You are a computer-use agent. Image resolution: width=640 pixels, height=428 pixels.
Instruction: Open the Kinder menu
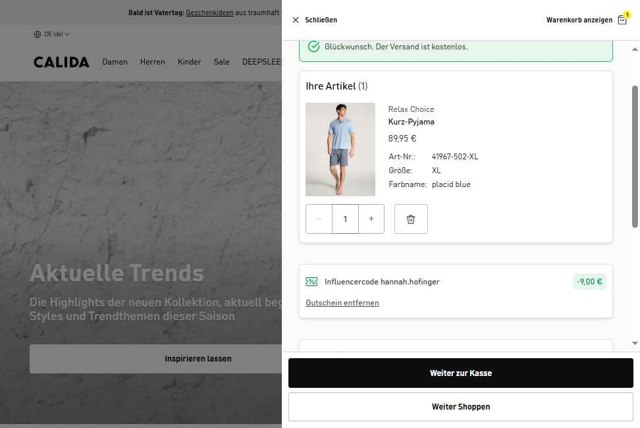[189, 62]
